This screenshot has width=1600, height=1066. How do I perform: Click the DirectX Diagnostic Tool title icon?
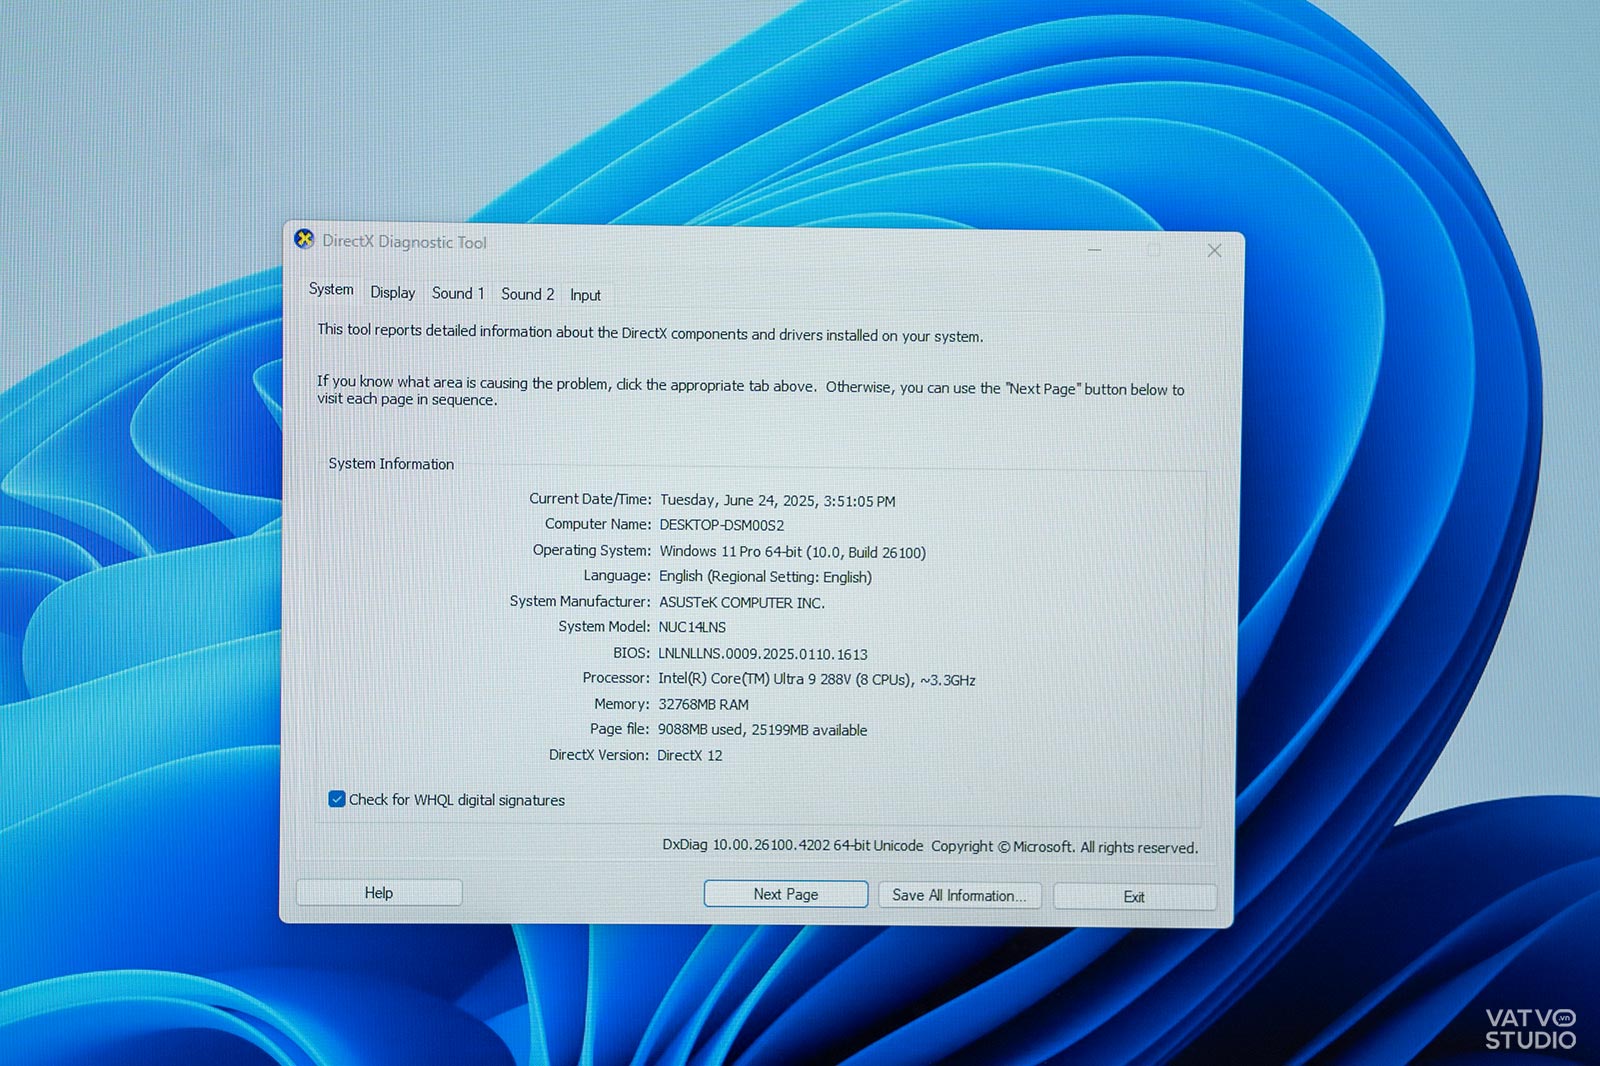pyautogui.click(x=304, y=239)
